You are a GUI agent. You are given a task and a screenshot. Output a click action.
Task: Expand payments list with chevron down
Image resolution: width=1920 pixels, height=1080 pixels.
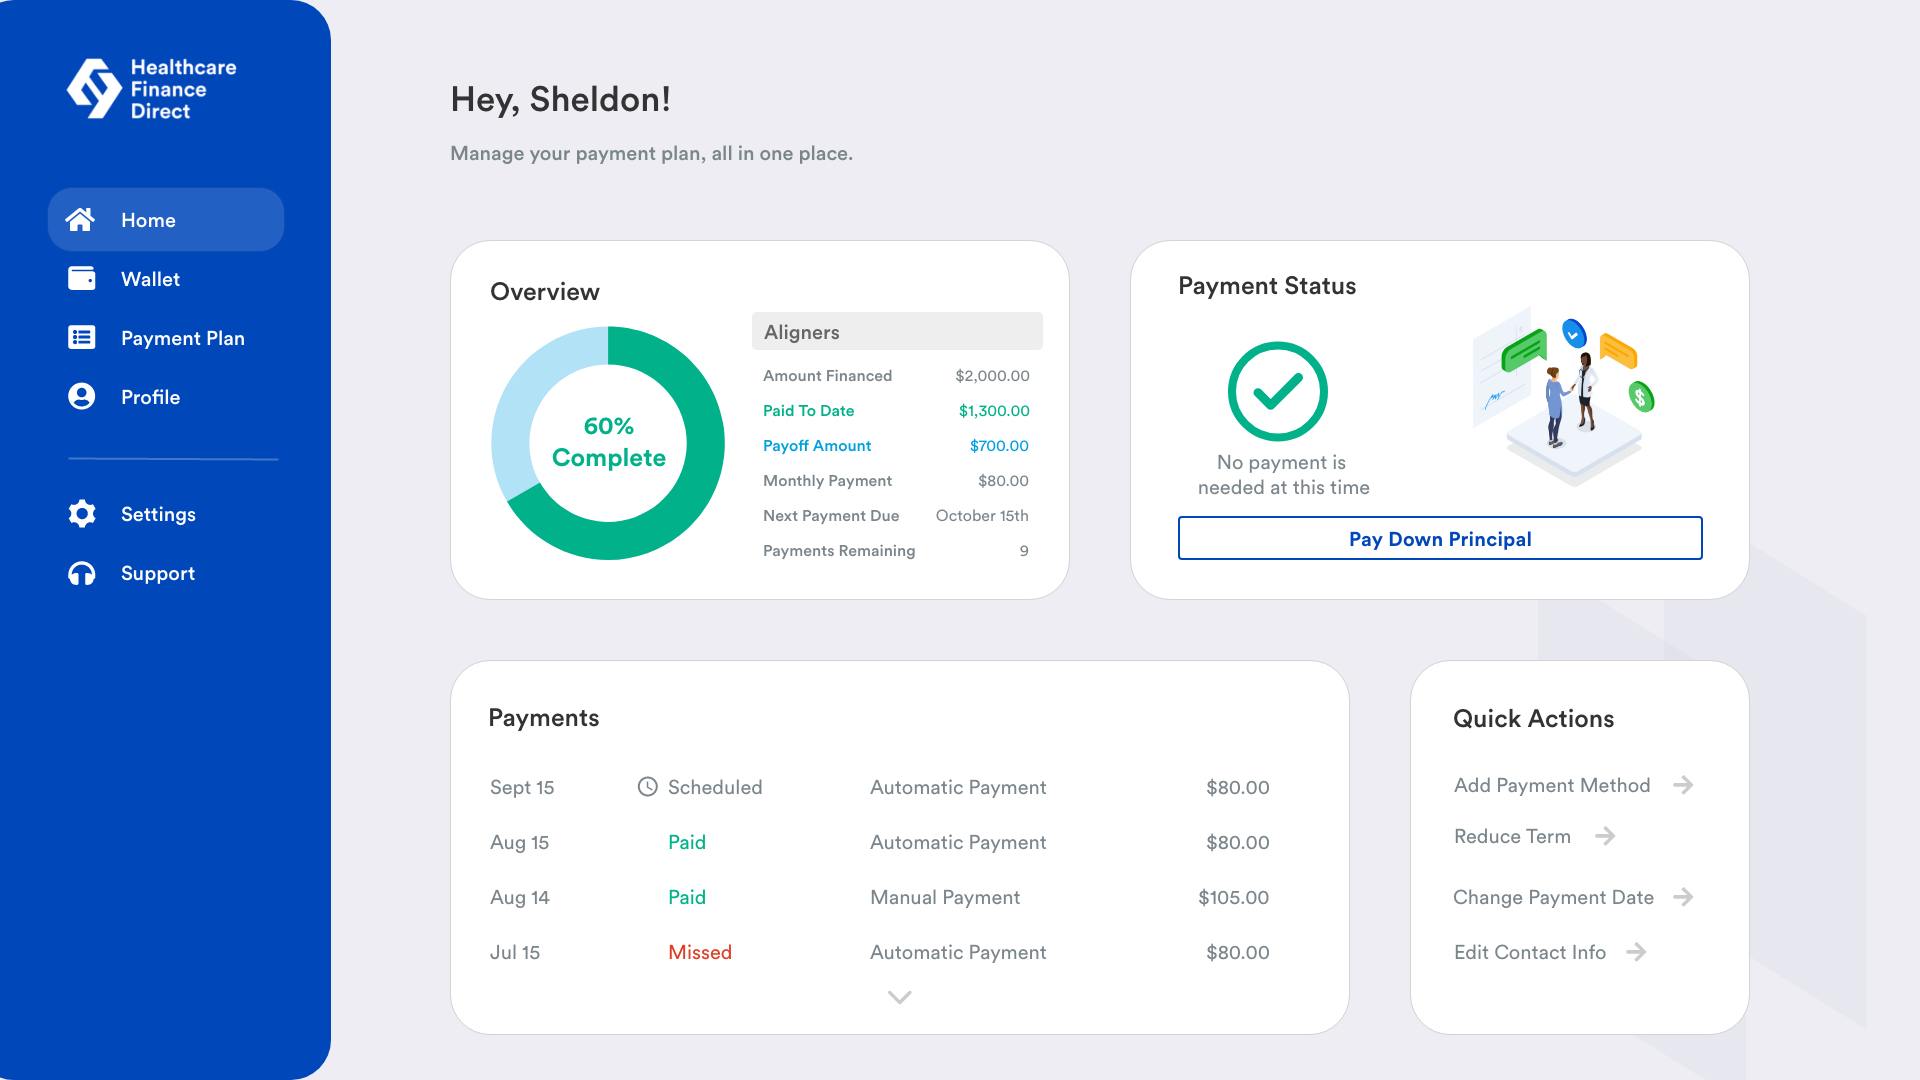(x=899, y=997)
